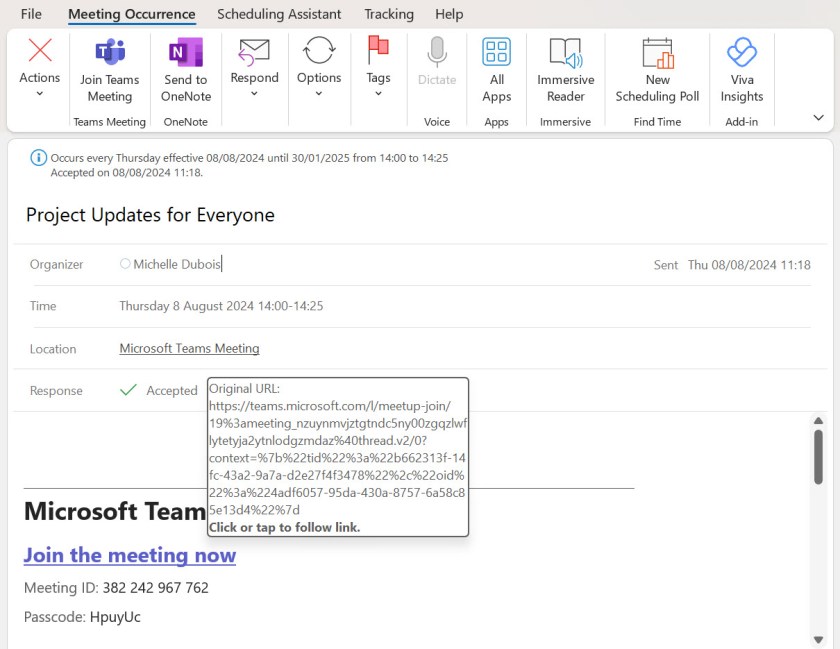Screen dimensions: 840x649
Task: Click the Accepted on 08/08/2024 11:18 line
Action: [x=127, y=173]
